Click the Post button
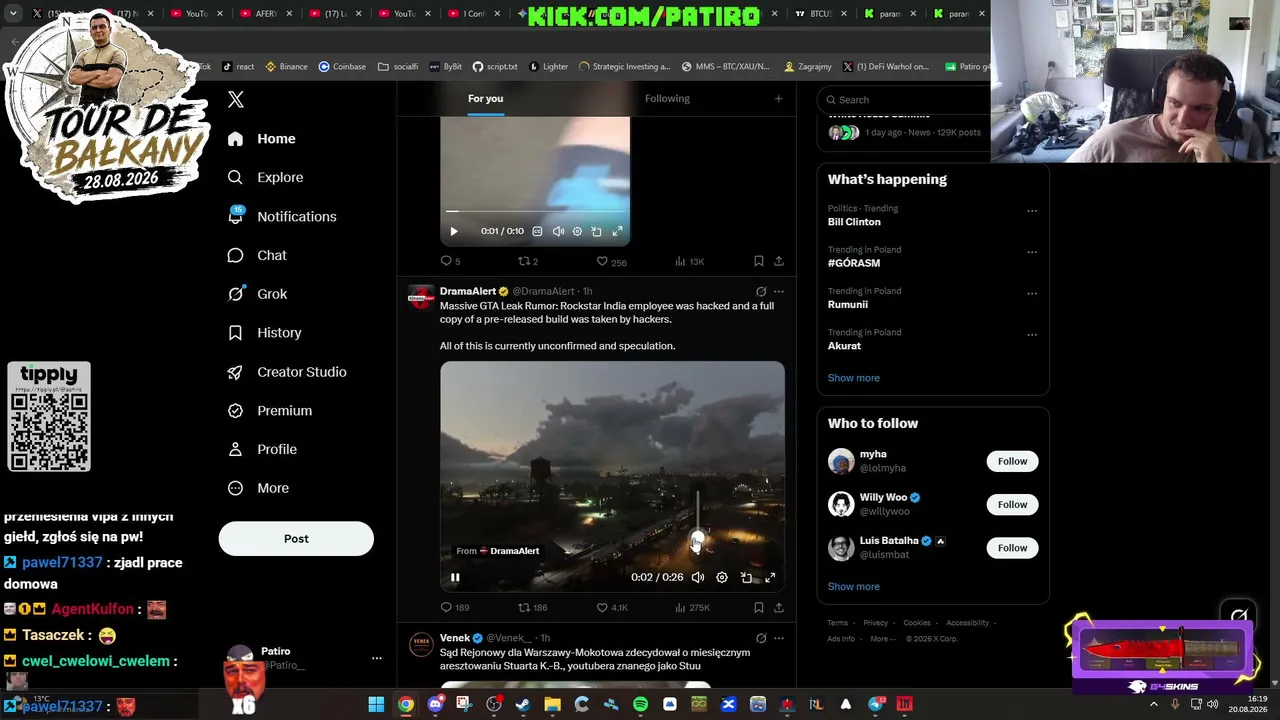The image size is (1280, 720). [296, 538]
